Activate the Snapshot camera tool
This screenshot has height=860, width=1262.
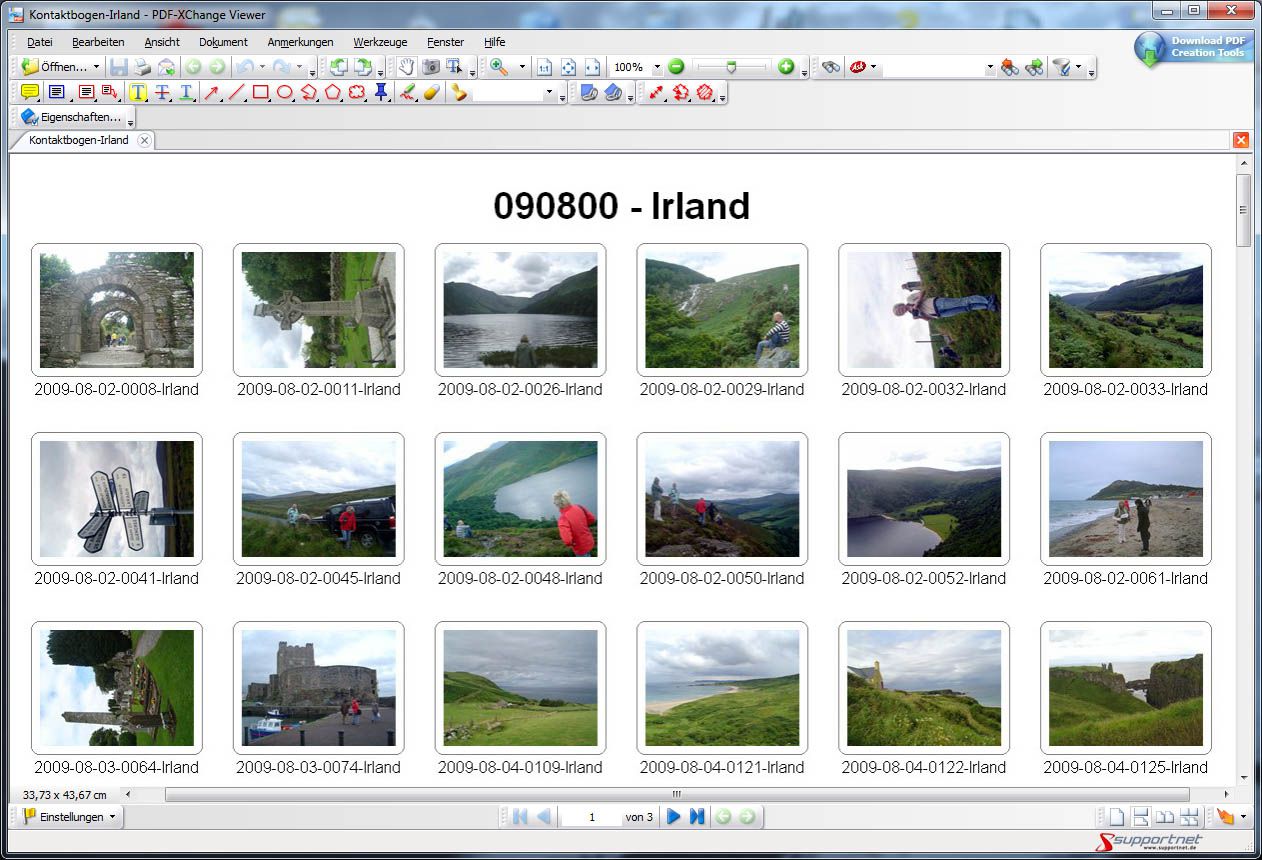point(430,67)
